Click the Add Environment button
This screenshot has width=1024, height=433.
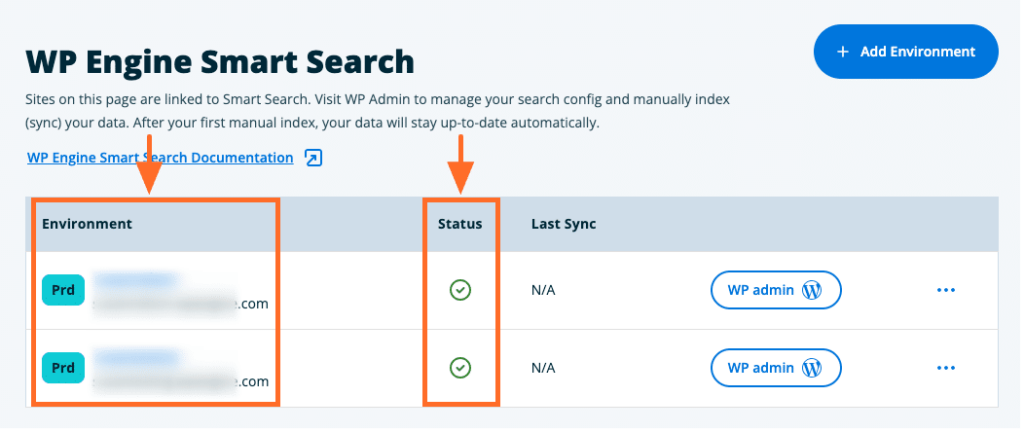[905, 51]
